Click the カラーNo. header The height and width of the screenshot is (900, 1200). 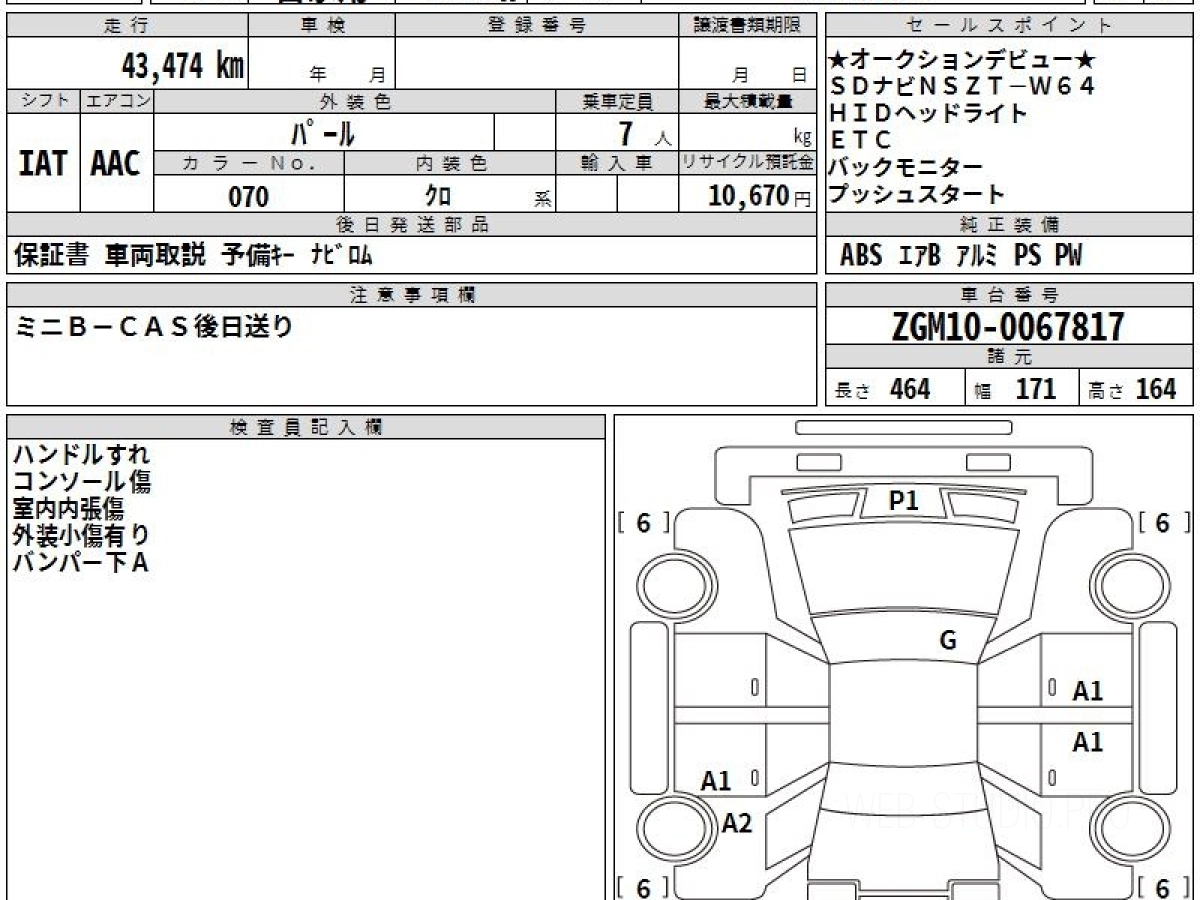(249, 164)
